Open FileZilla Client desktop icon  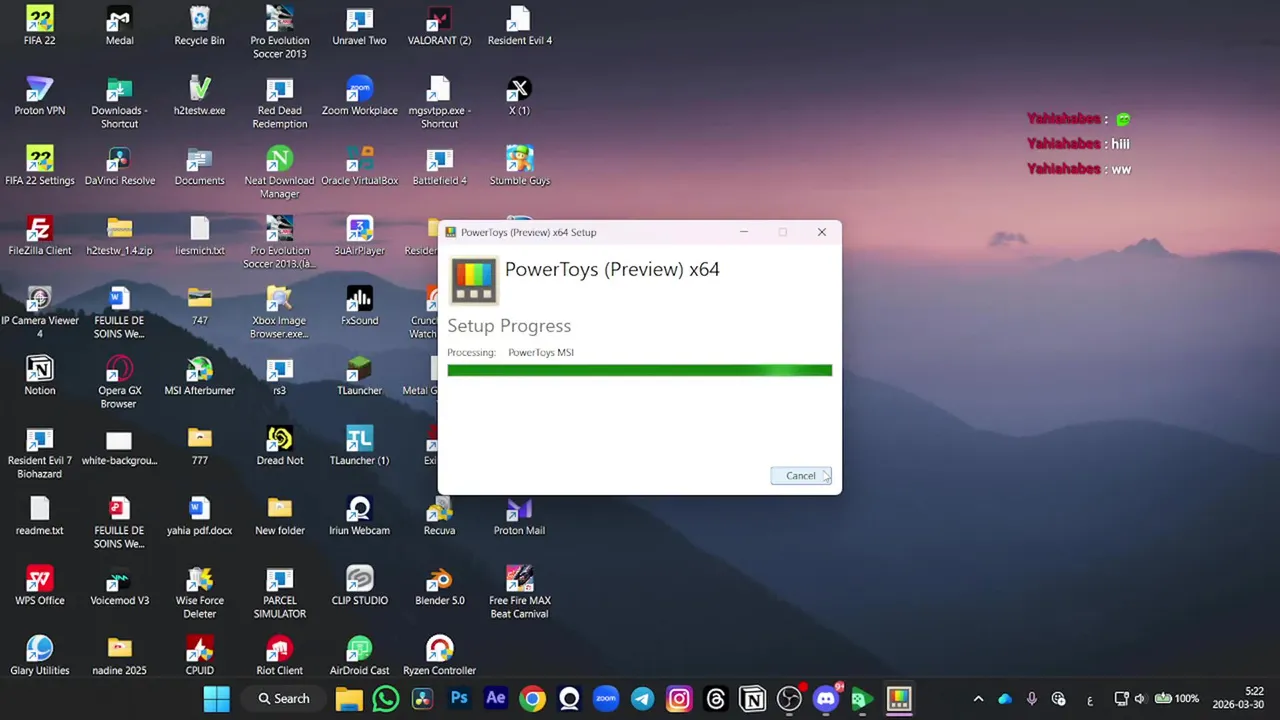pos(40,235)
